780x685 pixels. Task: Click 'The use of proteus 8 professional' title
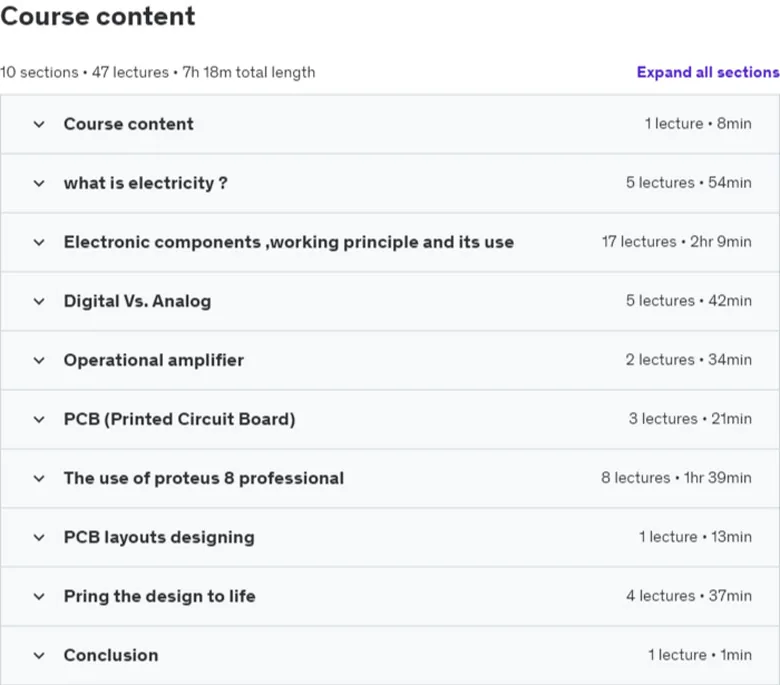click(x=204, y=478)
